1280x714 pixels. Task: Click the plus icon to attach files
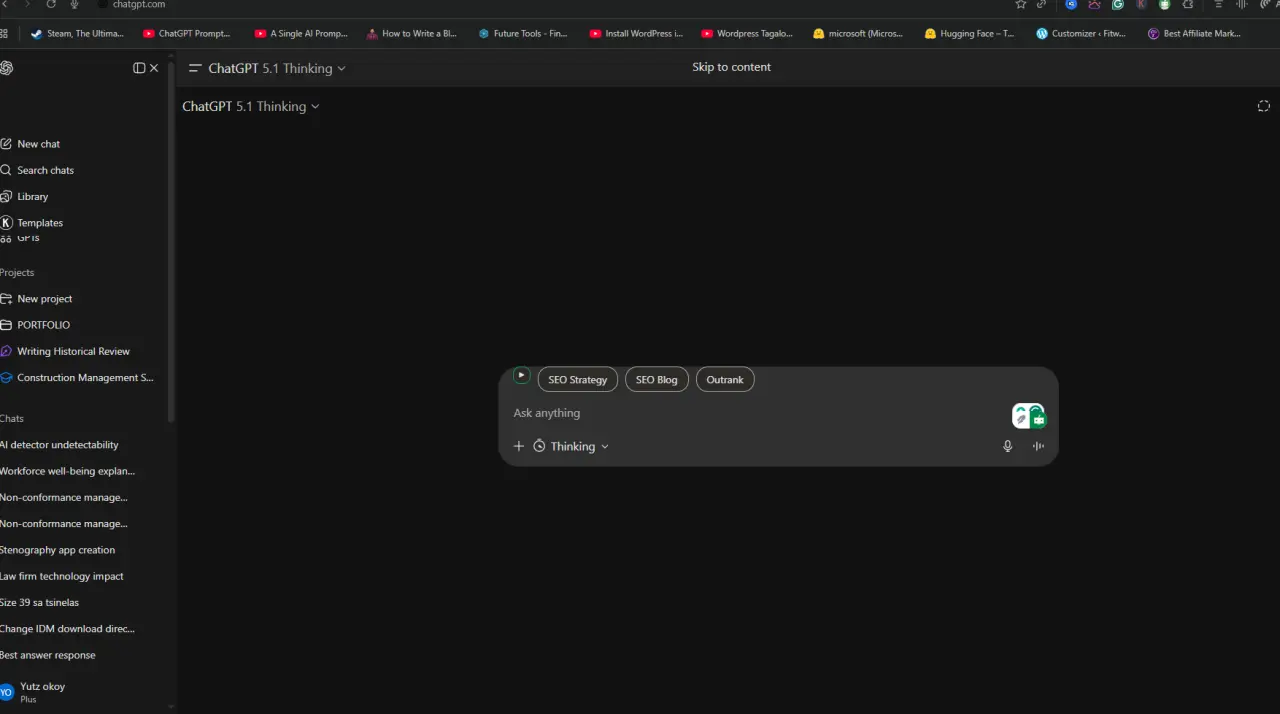click(x=519, y=446)
